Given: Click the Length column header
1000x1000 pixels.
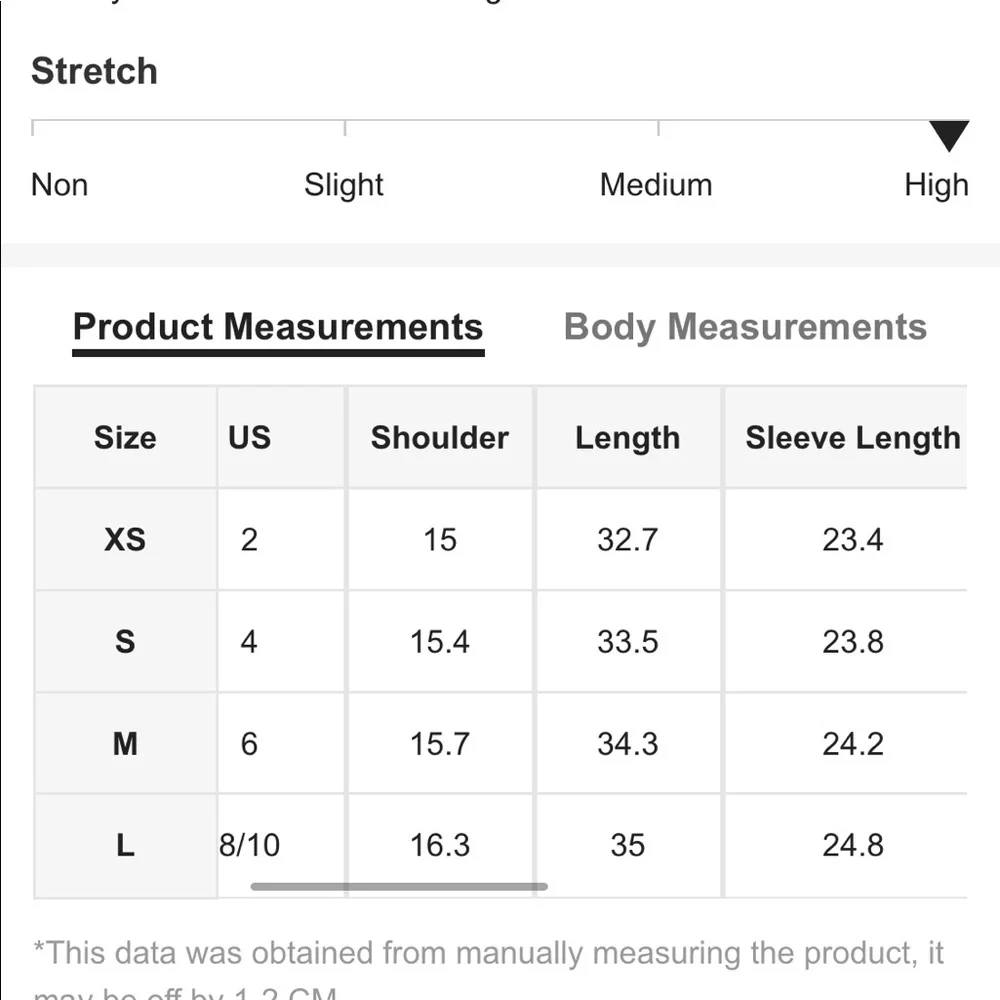Looking at the screenshot, I should tap(628, 438).
